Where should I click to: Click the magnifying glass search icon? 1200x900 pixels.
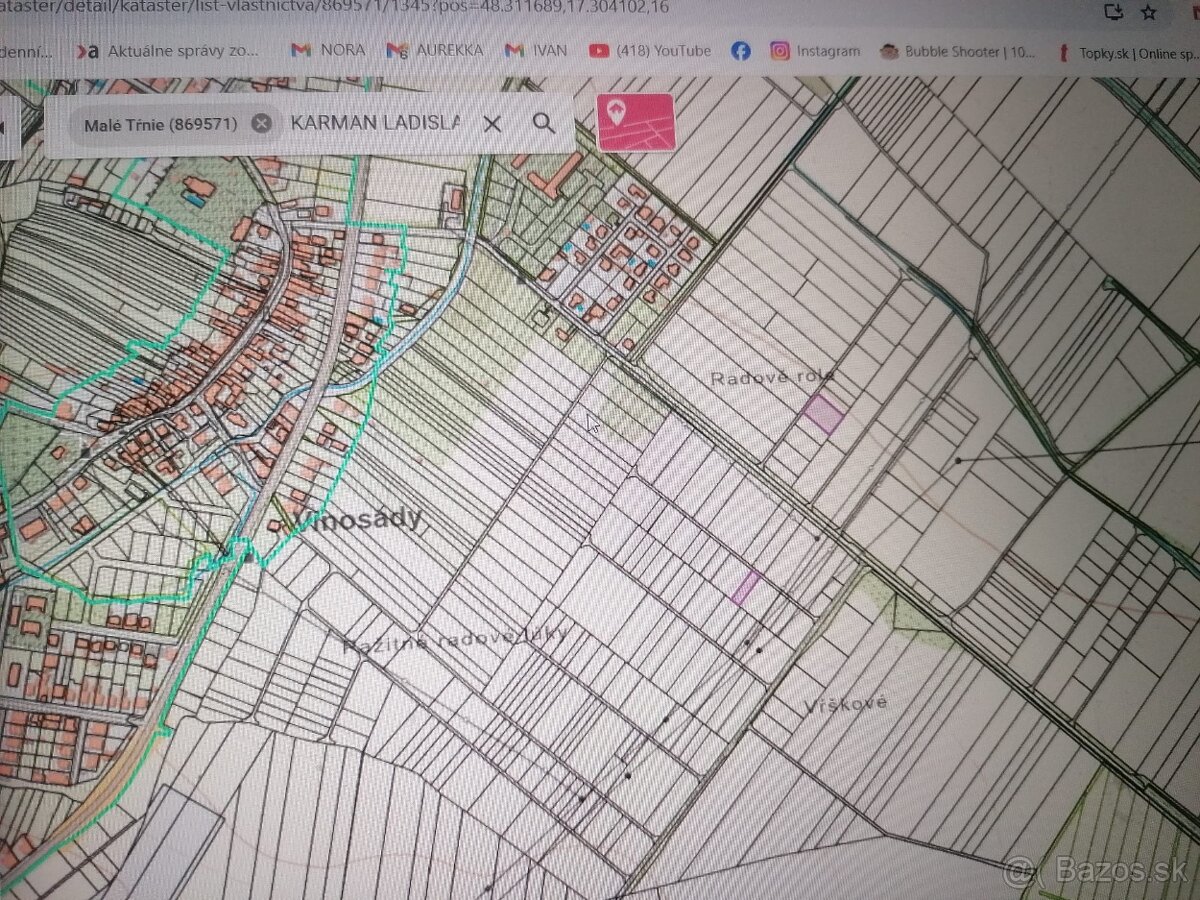[x=543, y=123]
